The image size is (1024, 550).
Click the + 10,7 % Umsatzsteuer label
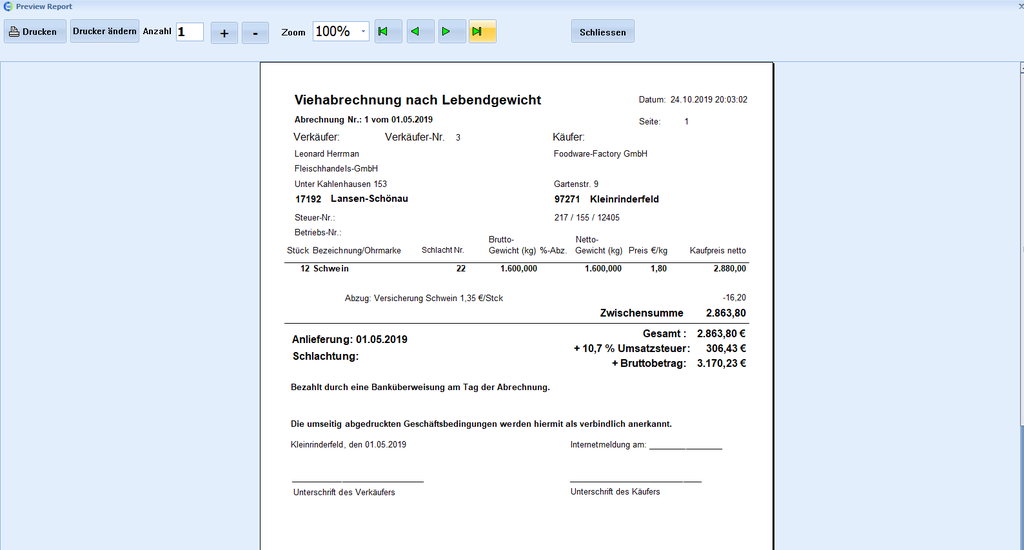[632, 349]
